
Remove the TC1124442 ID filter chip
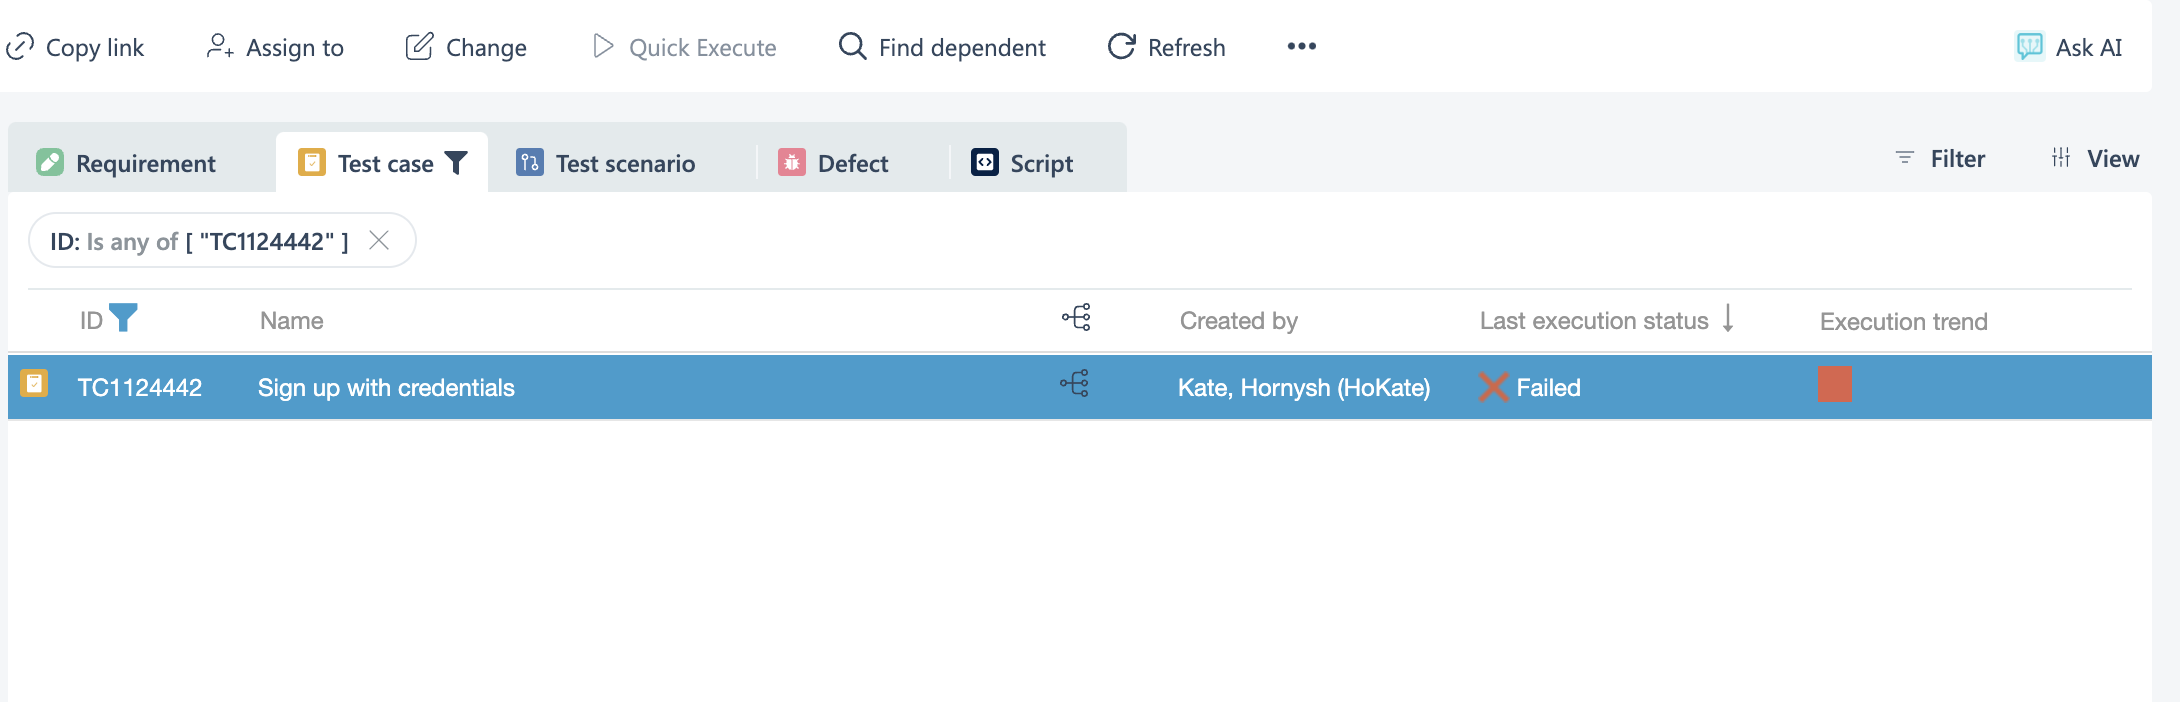click(x=379, y=240)
